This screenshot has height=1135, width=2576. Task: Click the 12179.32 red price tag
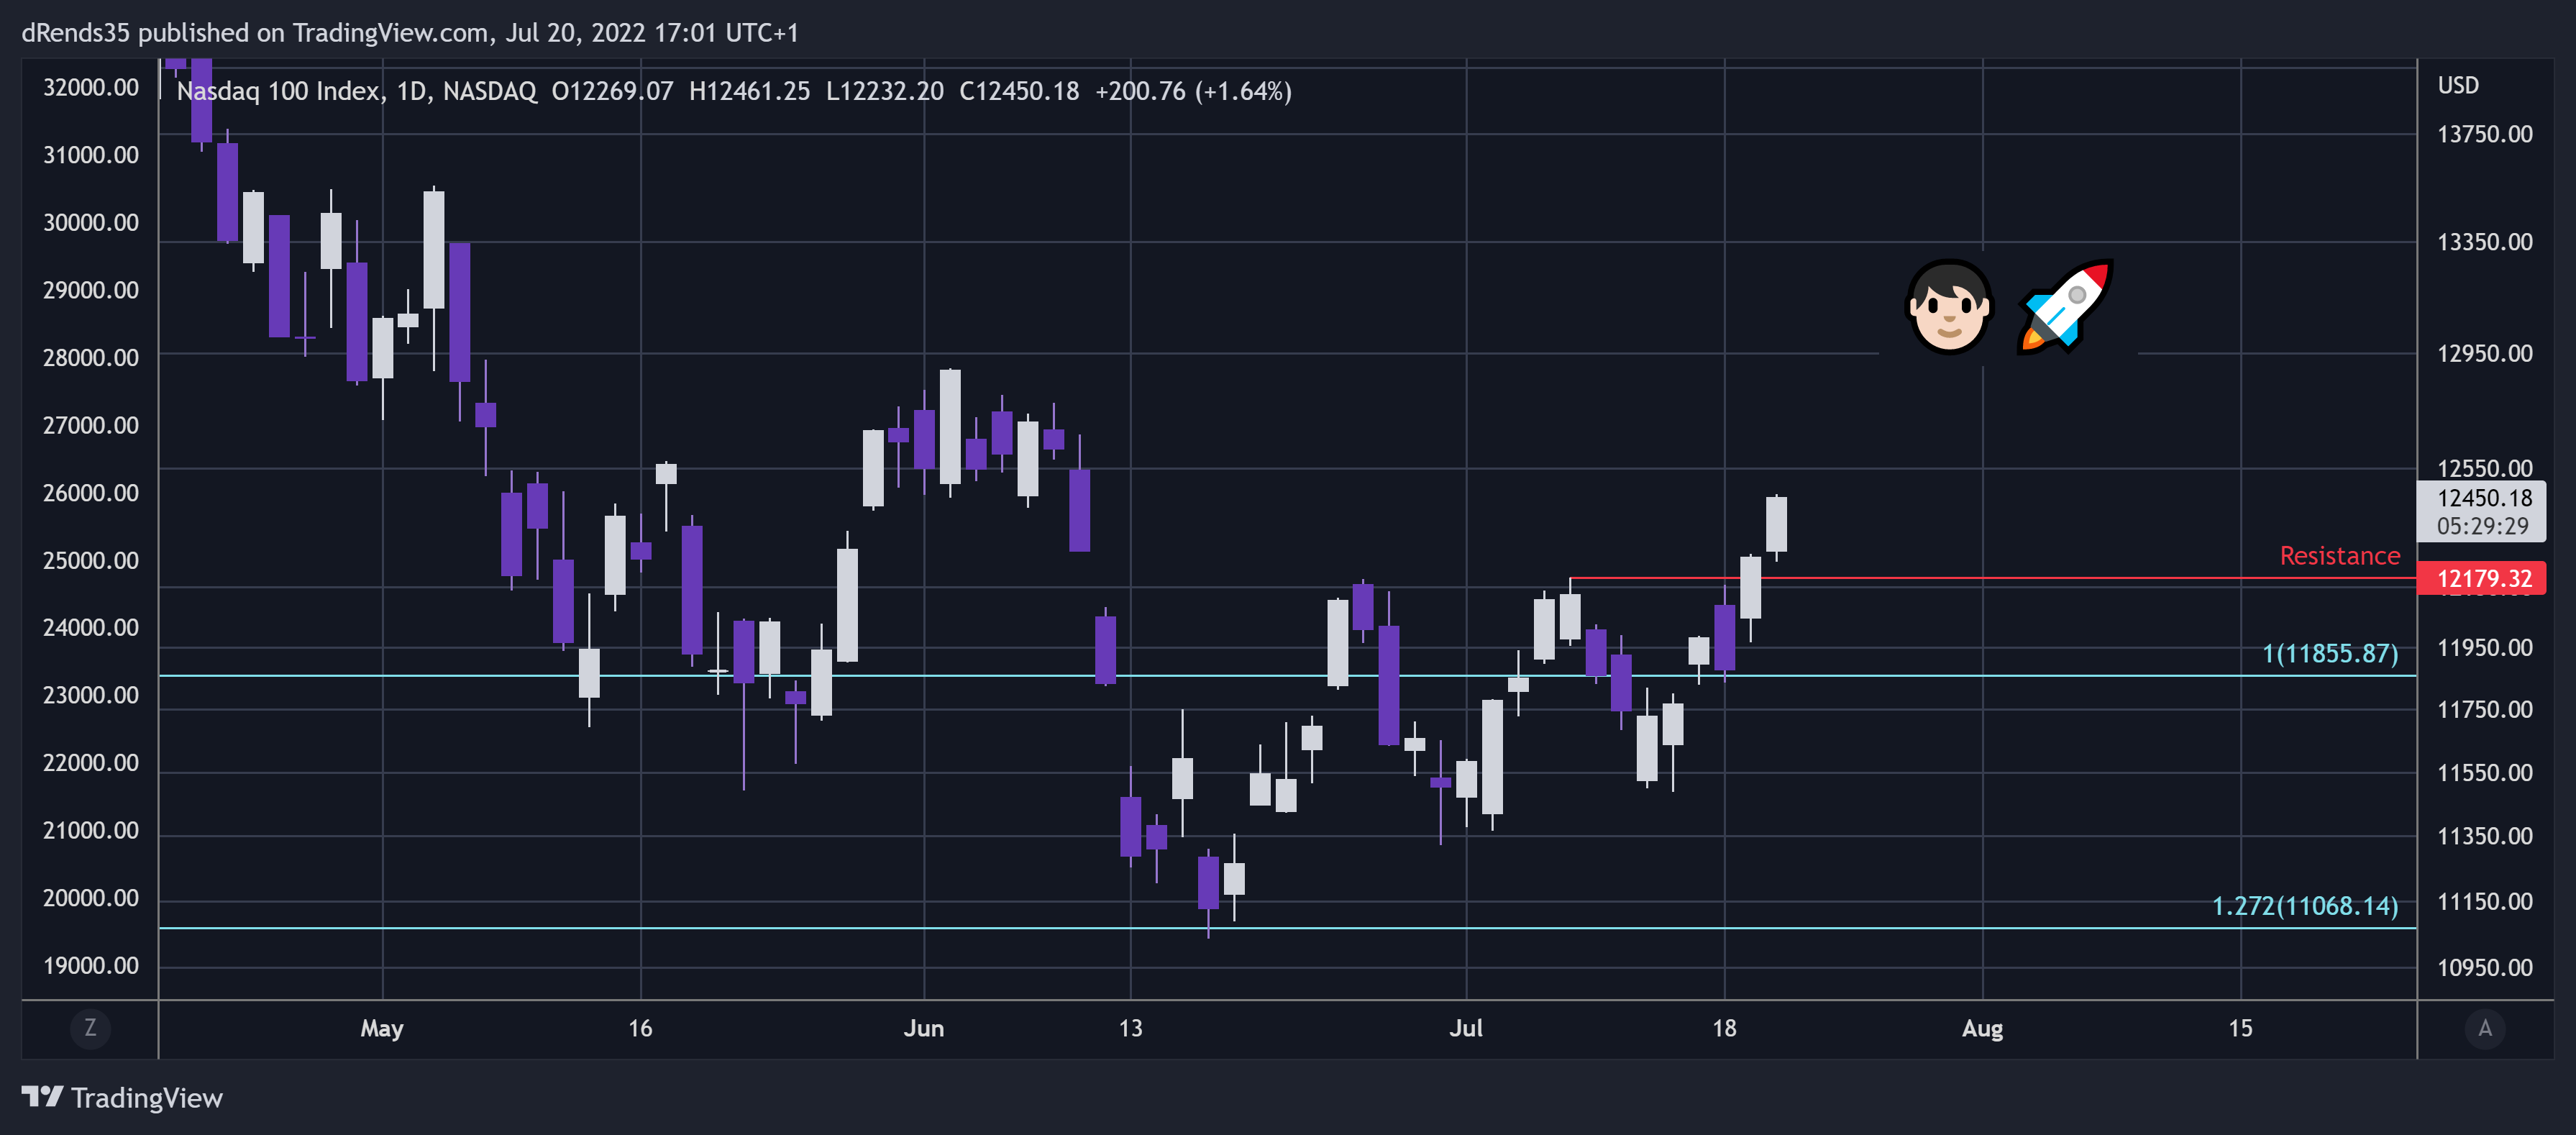click(2481, 578)
